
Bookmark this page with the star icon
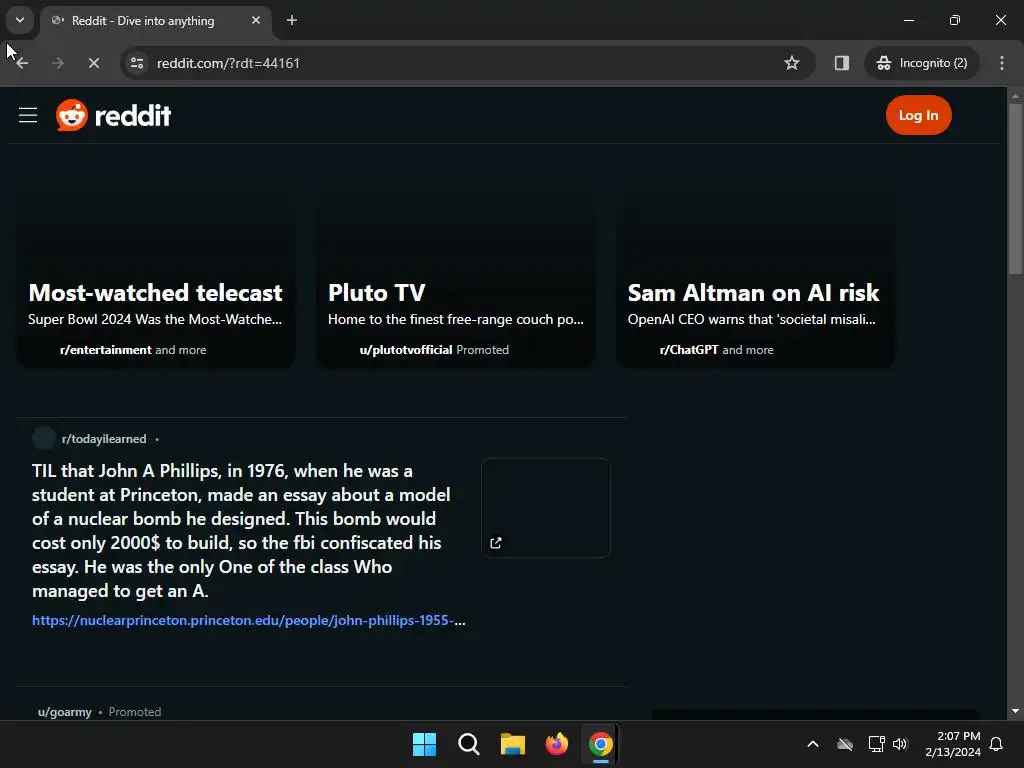click(792, 63)
